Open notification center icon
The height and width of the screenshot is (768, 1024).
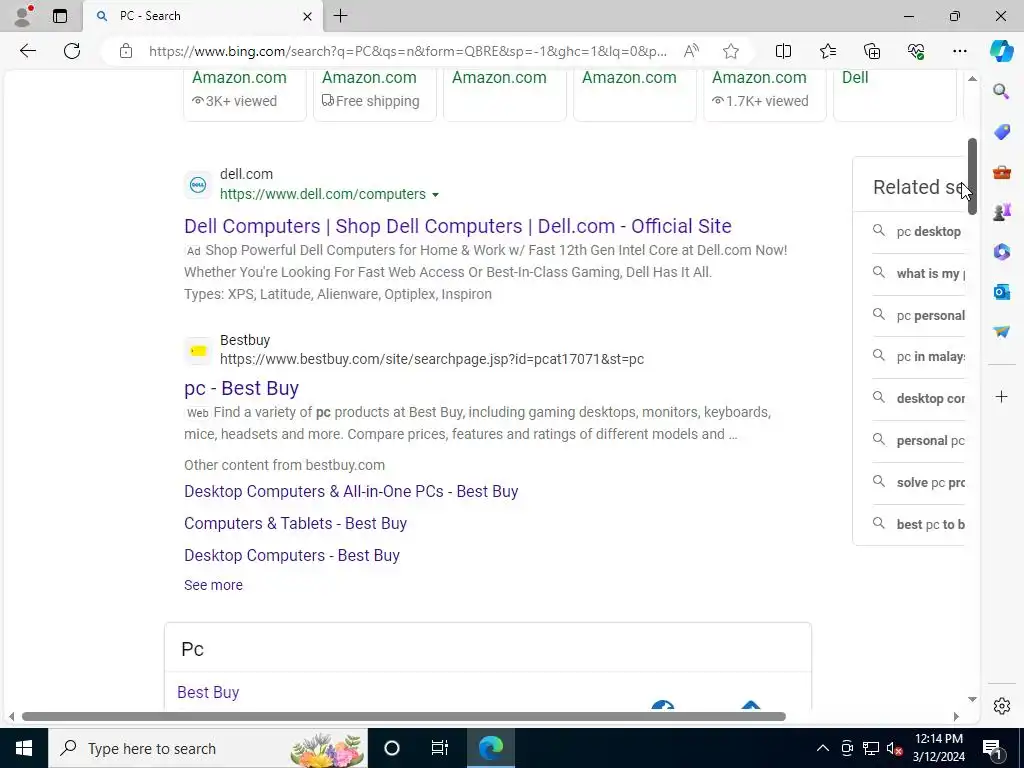(x=993, y=748)
